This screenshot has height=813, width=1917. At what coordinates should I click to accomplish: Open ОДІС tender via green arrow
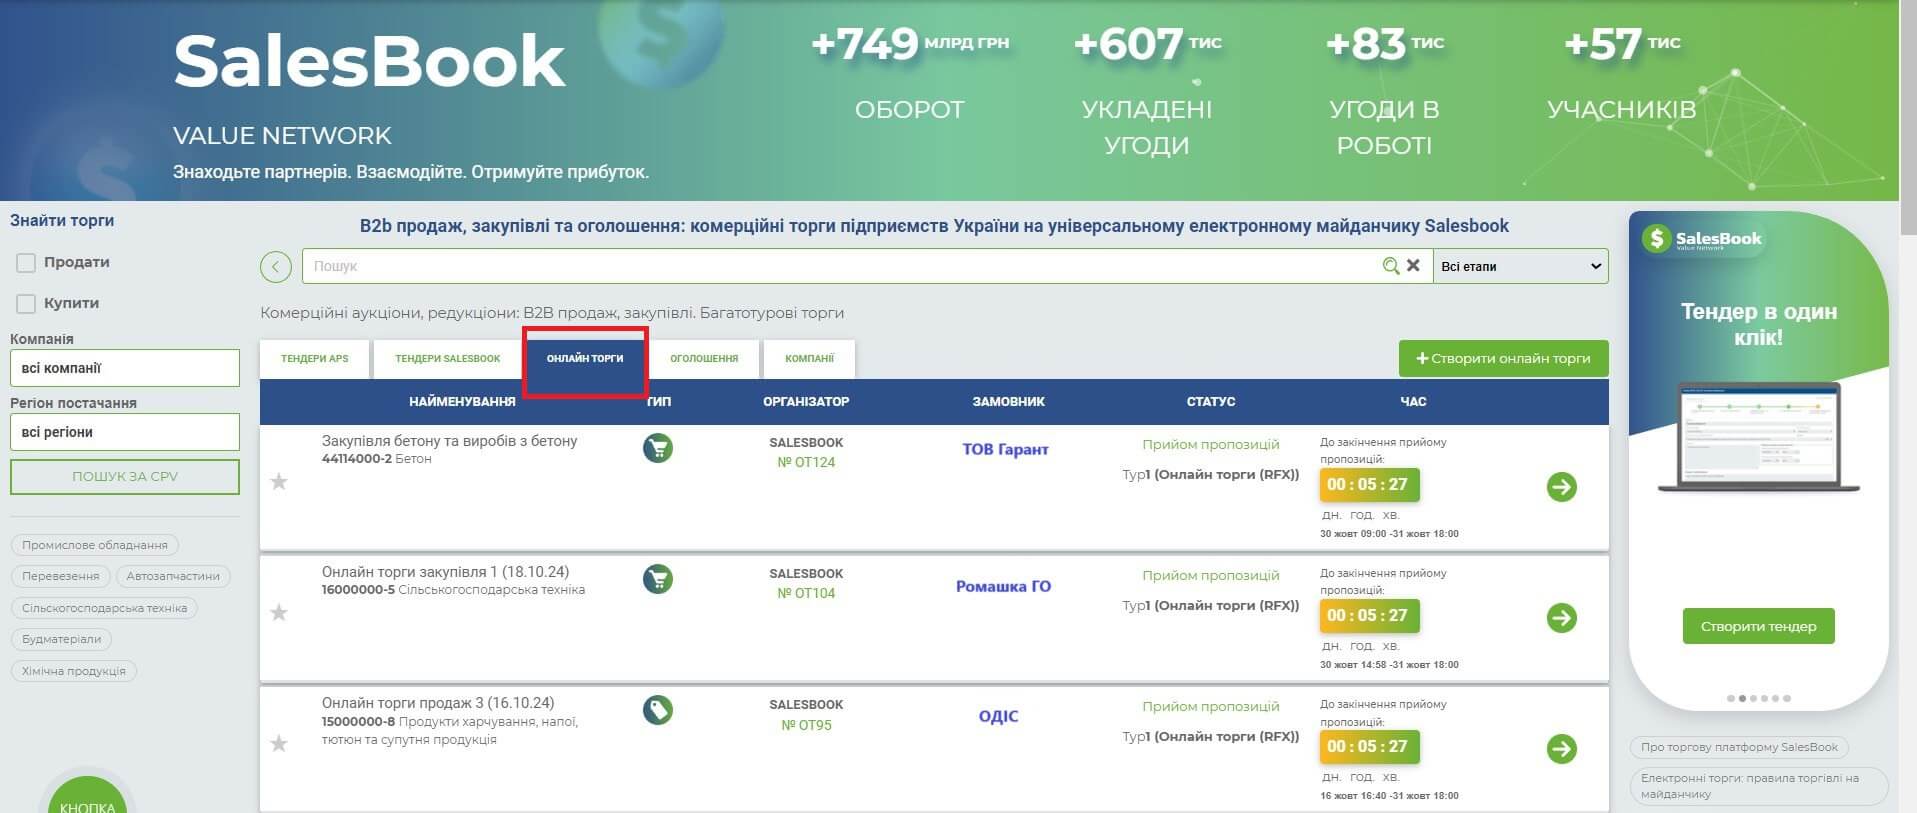1562,749
